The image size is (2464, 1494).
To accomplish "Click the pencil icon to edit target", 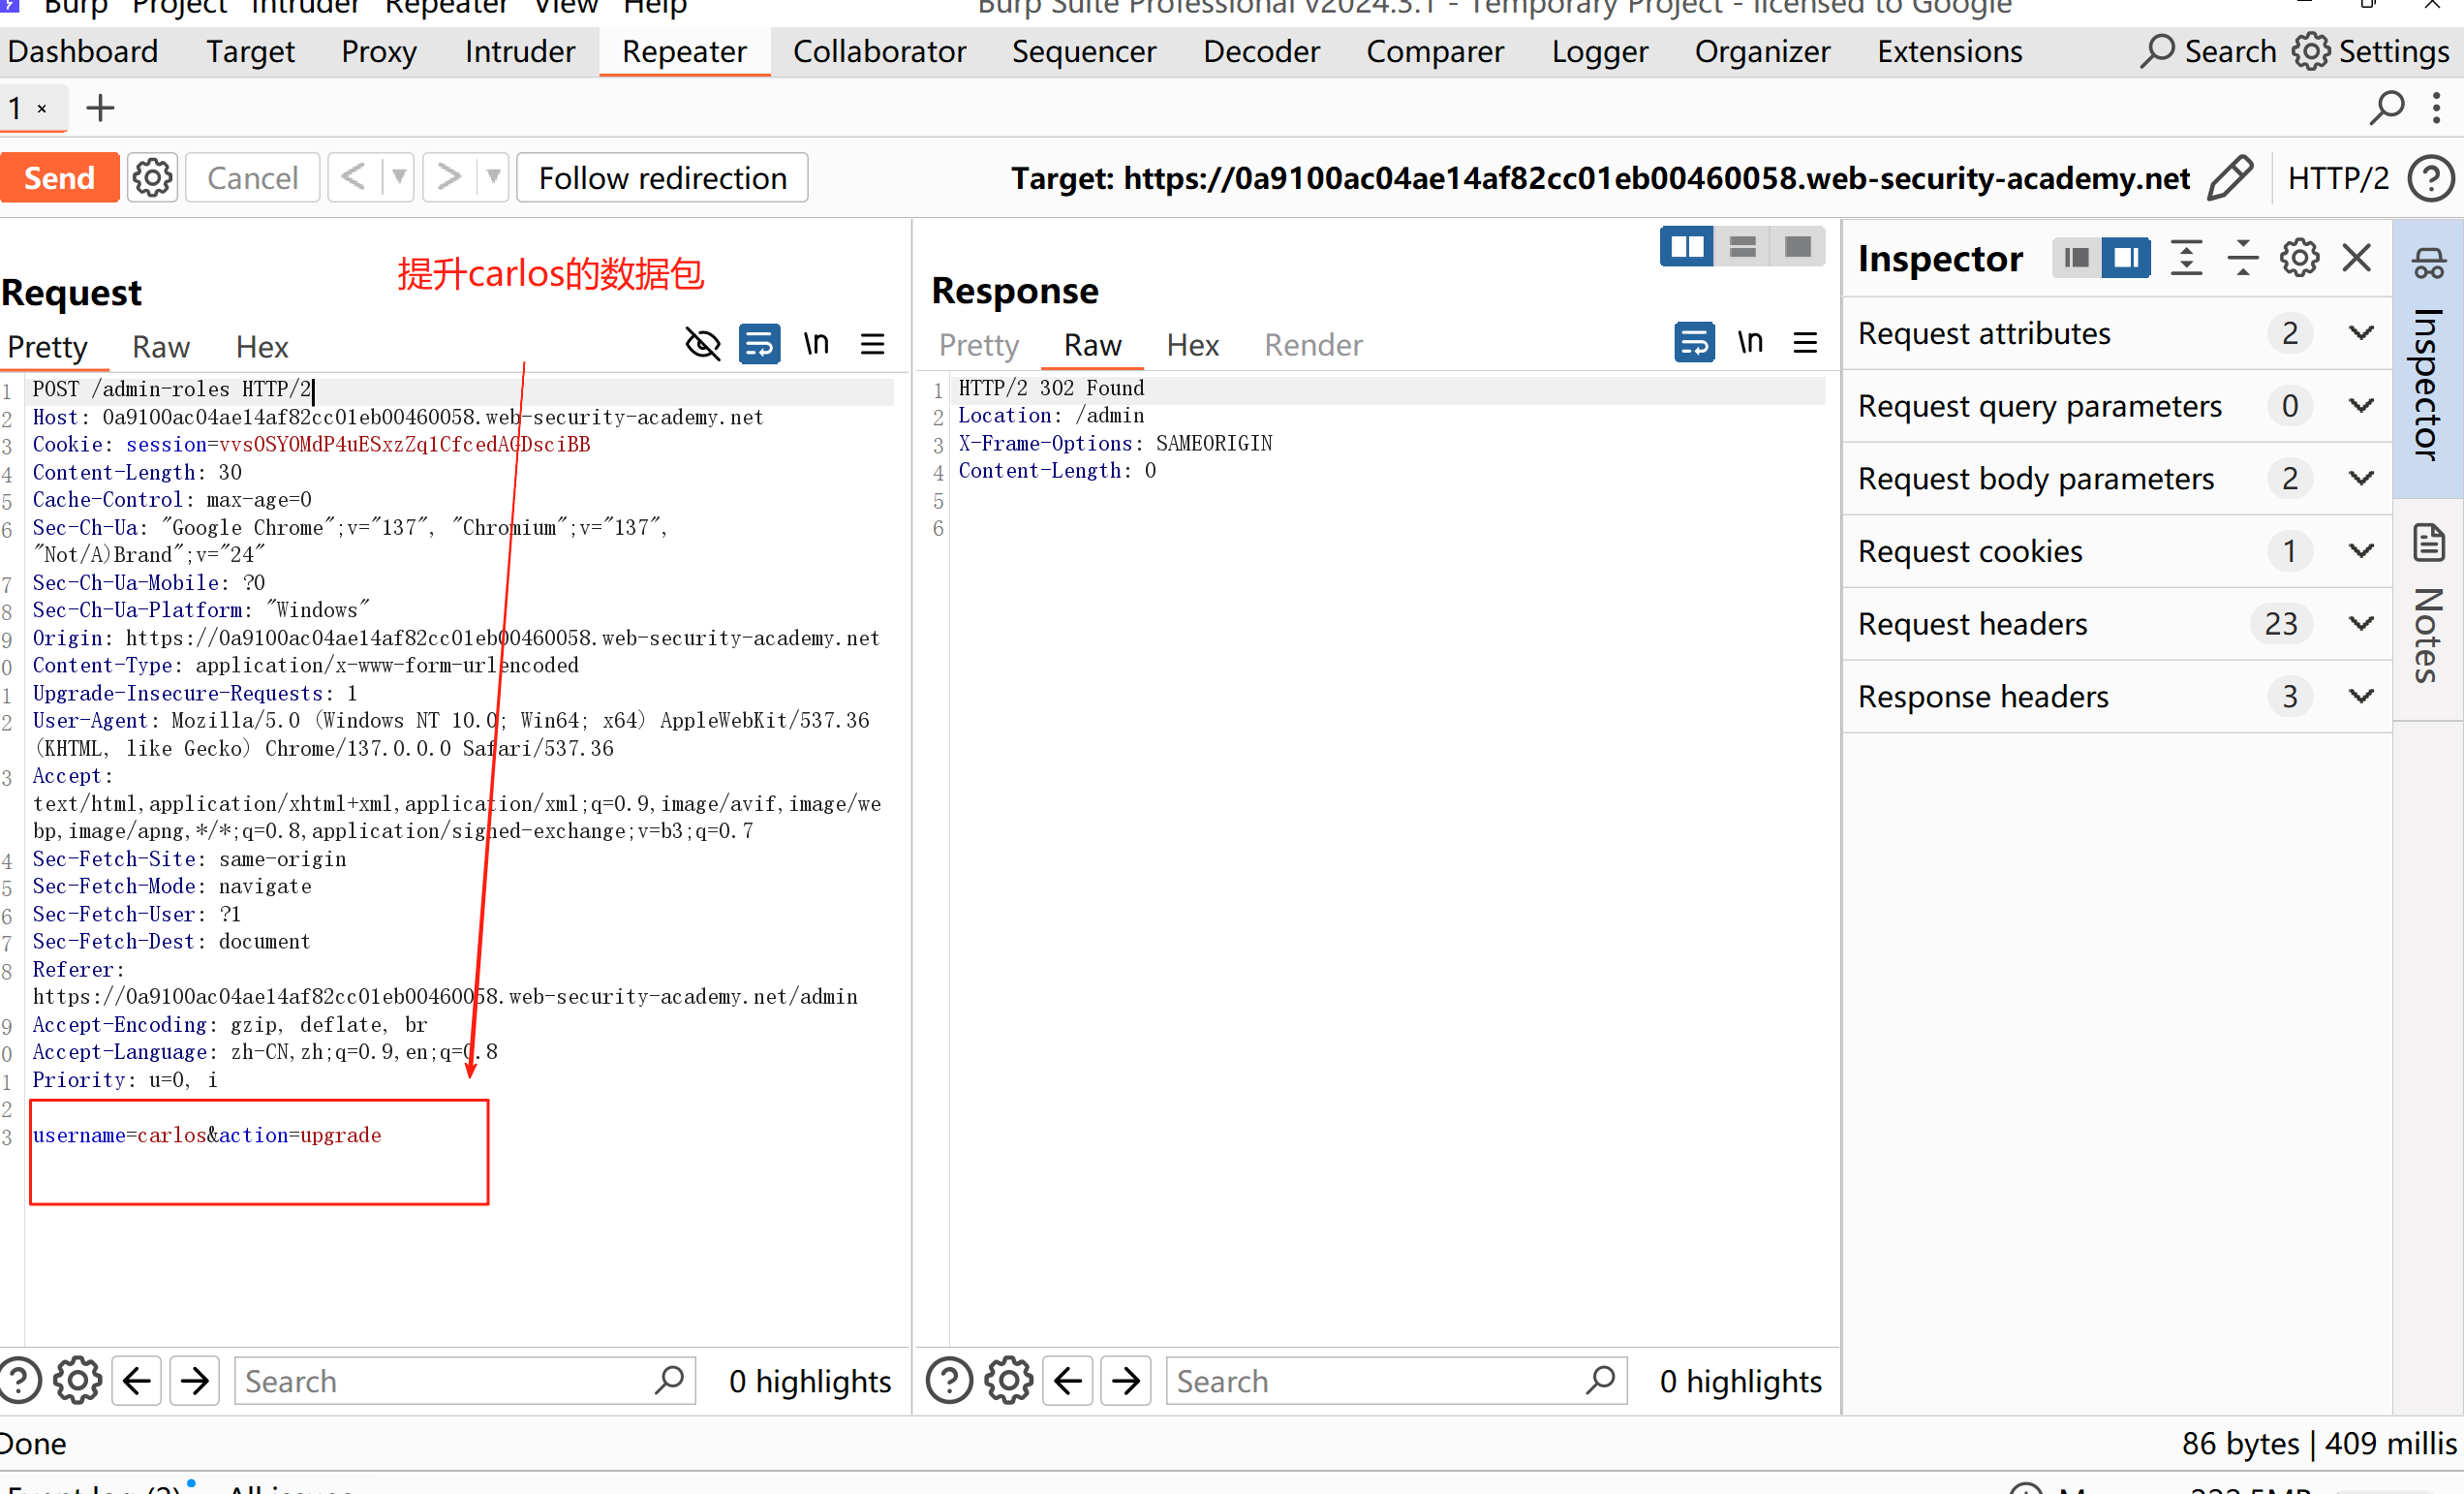I will point(2230,178).
